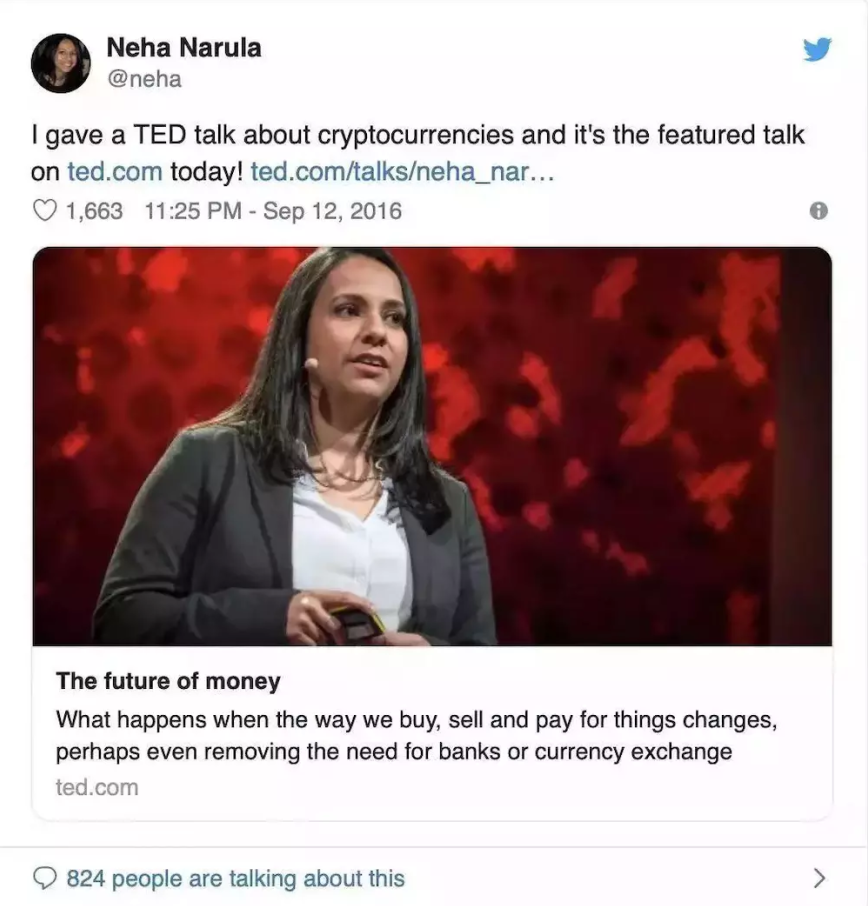Expand the conversation with the right chevron
The height and width of the screenshot is (906, 868).
(x=819, y=878)
